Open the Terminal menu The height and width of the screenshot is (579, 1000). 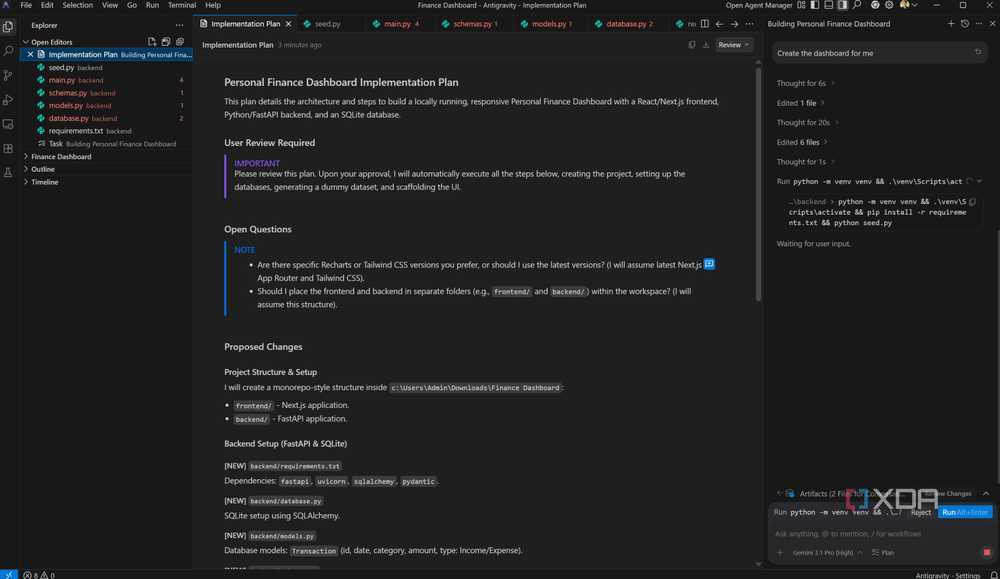[x=182, y=5]
